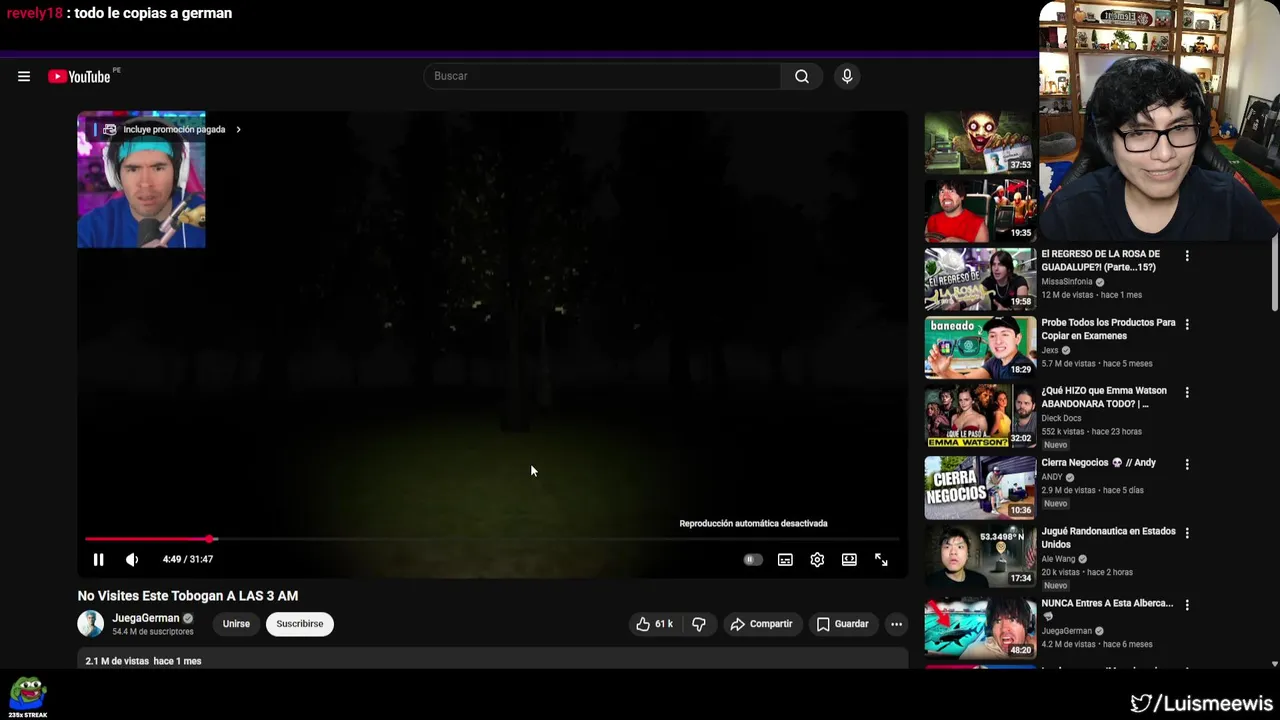Screen dimensions: 1280x720
Task: Toggle the autoplay switch off/on
Action: pyautogui.click(x=753, y=560)
